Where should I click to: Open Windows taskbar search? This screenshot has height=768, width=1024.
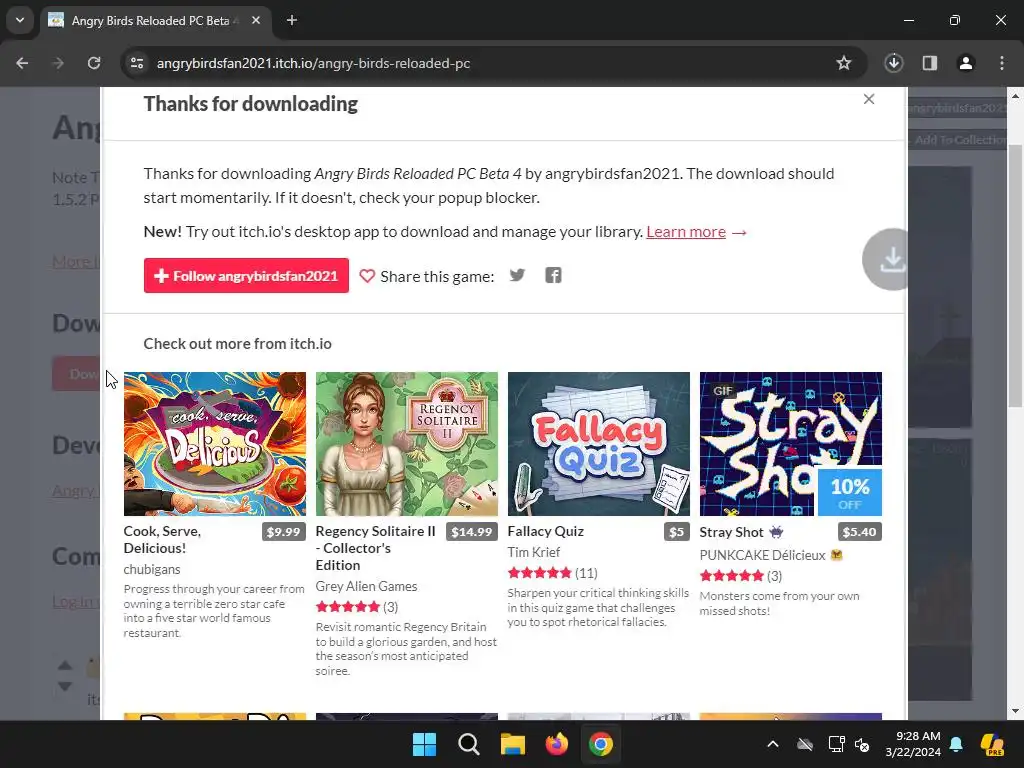point(468,744)
